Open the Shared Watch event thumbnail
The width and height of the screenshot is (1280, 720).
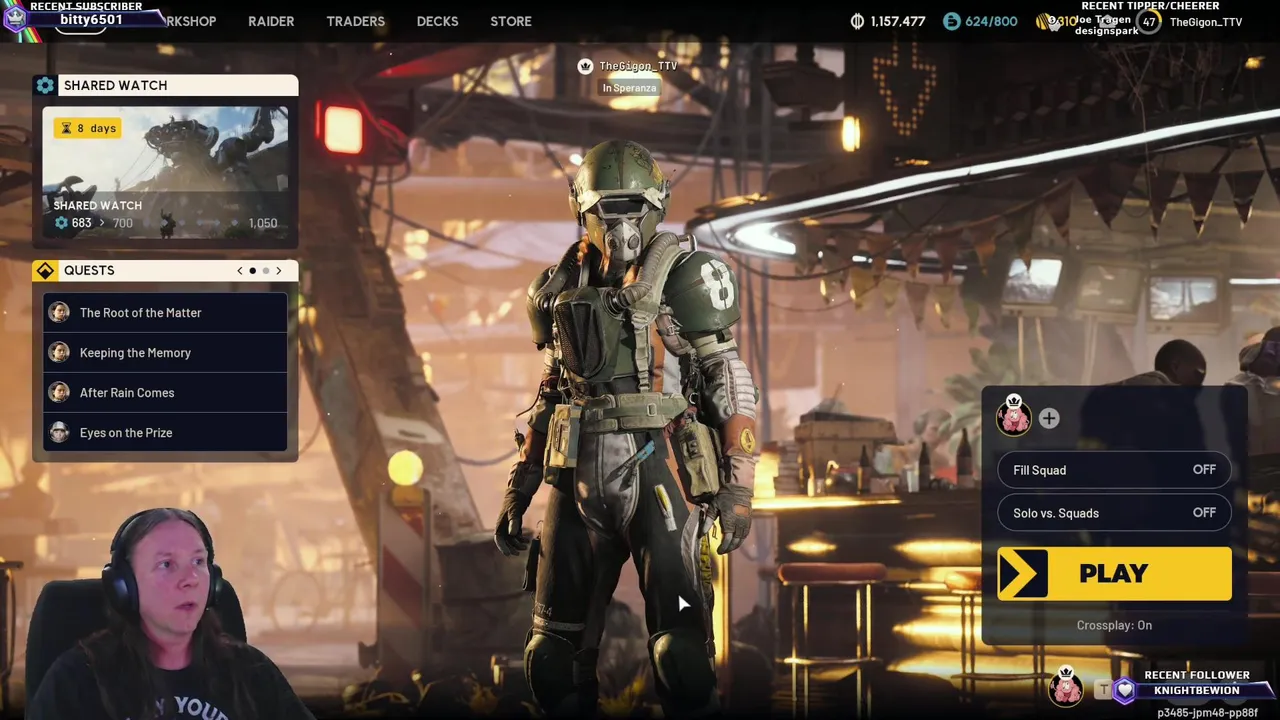(165, 172)
